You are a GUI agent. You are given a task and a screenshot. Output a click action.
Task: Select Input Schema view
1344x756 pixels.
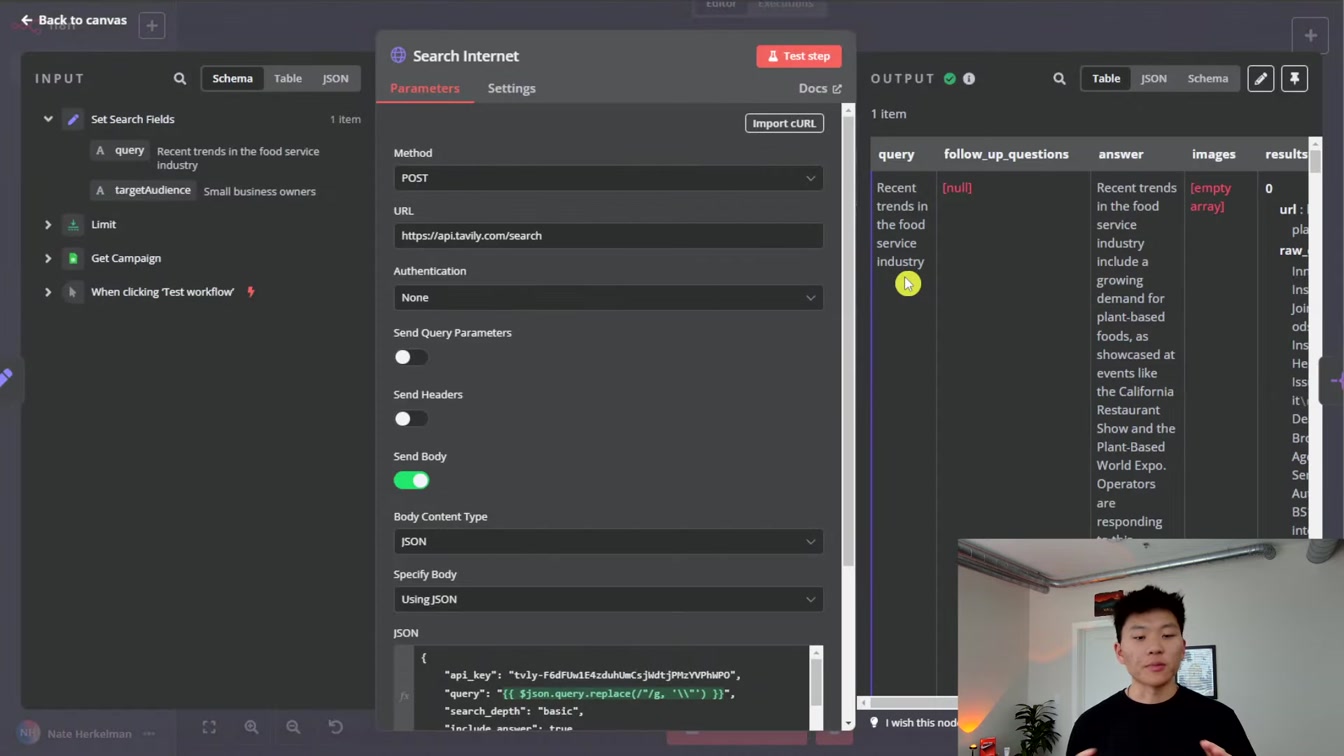point(232,78)
